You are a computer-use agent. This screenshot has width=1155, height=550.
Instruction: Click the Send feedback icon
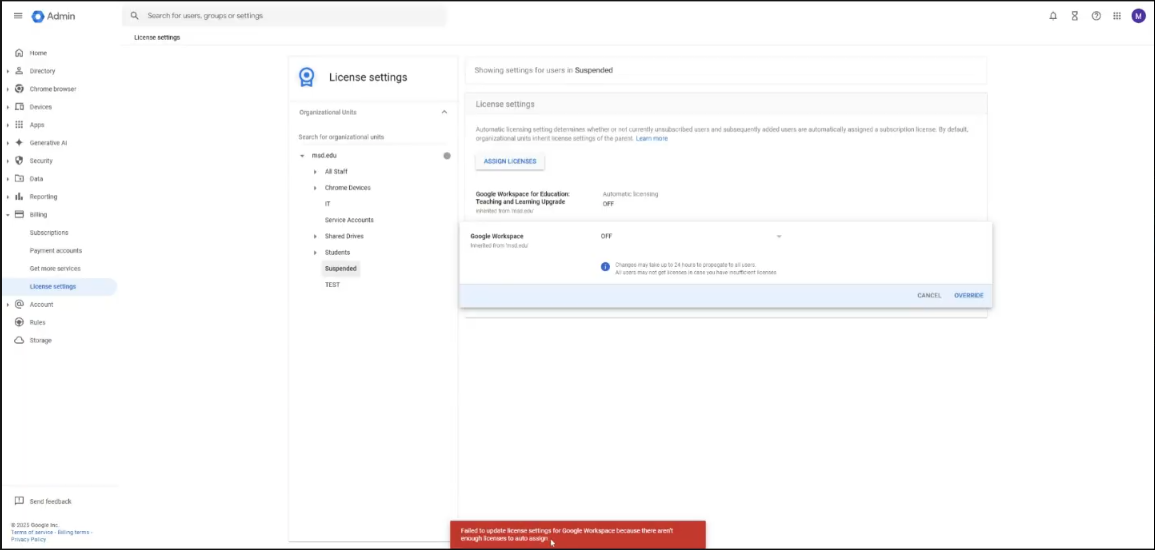(19, 501)
